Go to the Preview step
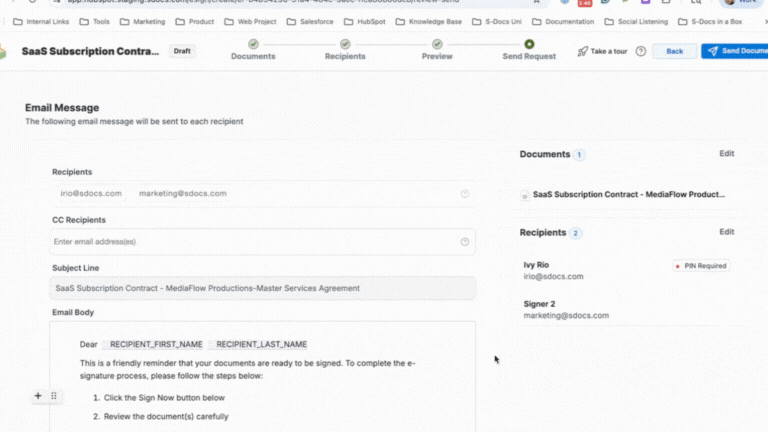This screenshot has height=432, width=768. (x=437, y=50)
